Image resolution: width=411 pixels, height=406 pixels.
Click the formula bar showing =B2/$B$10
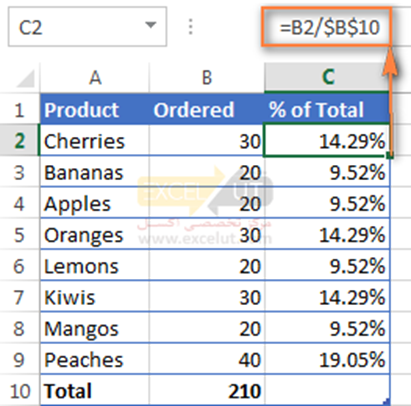[x=326, y=27]
